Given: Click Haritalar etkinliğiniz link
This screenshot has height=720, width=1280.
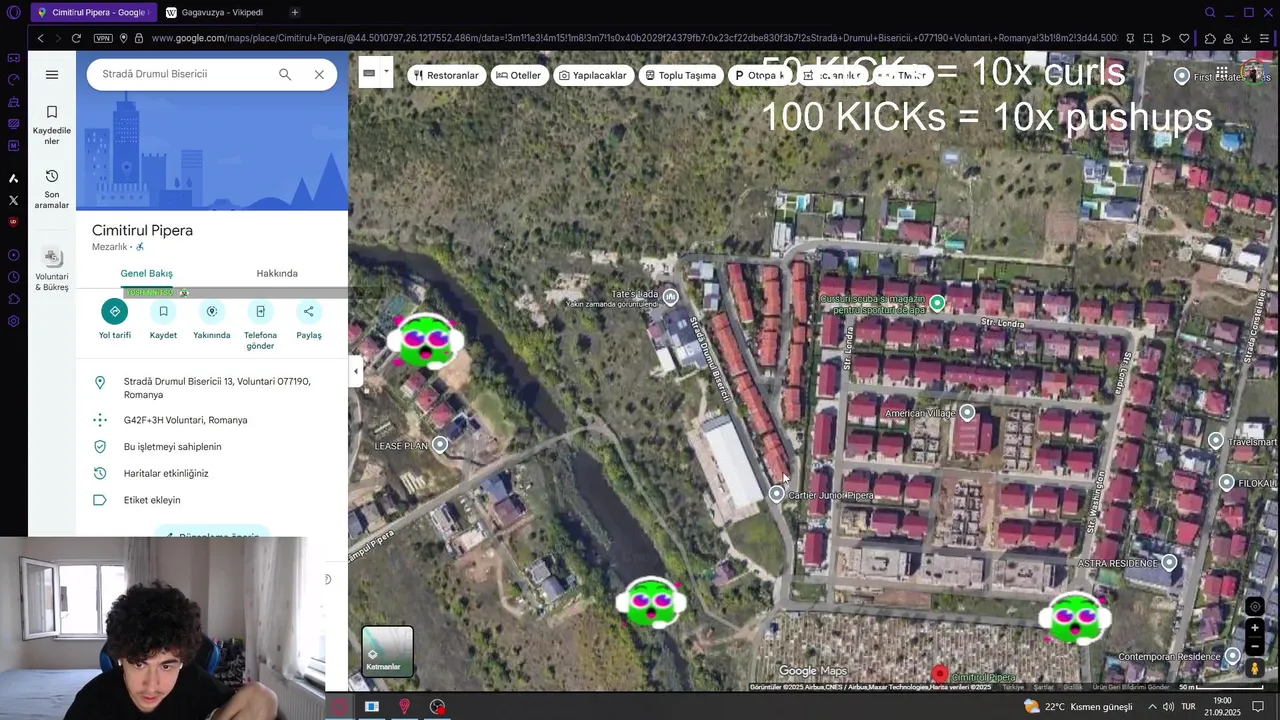Looking at the screenshot, I should pyautogui.click(x=212, y=473).
